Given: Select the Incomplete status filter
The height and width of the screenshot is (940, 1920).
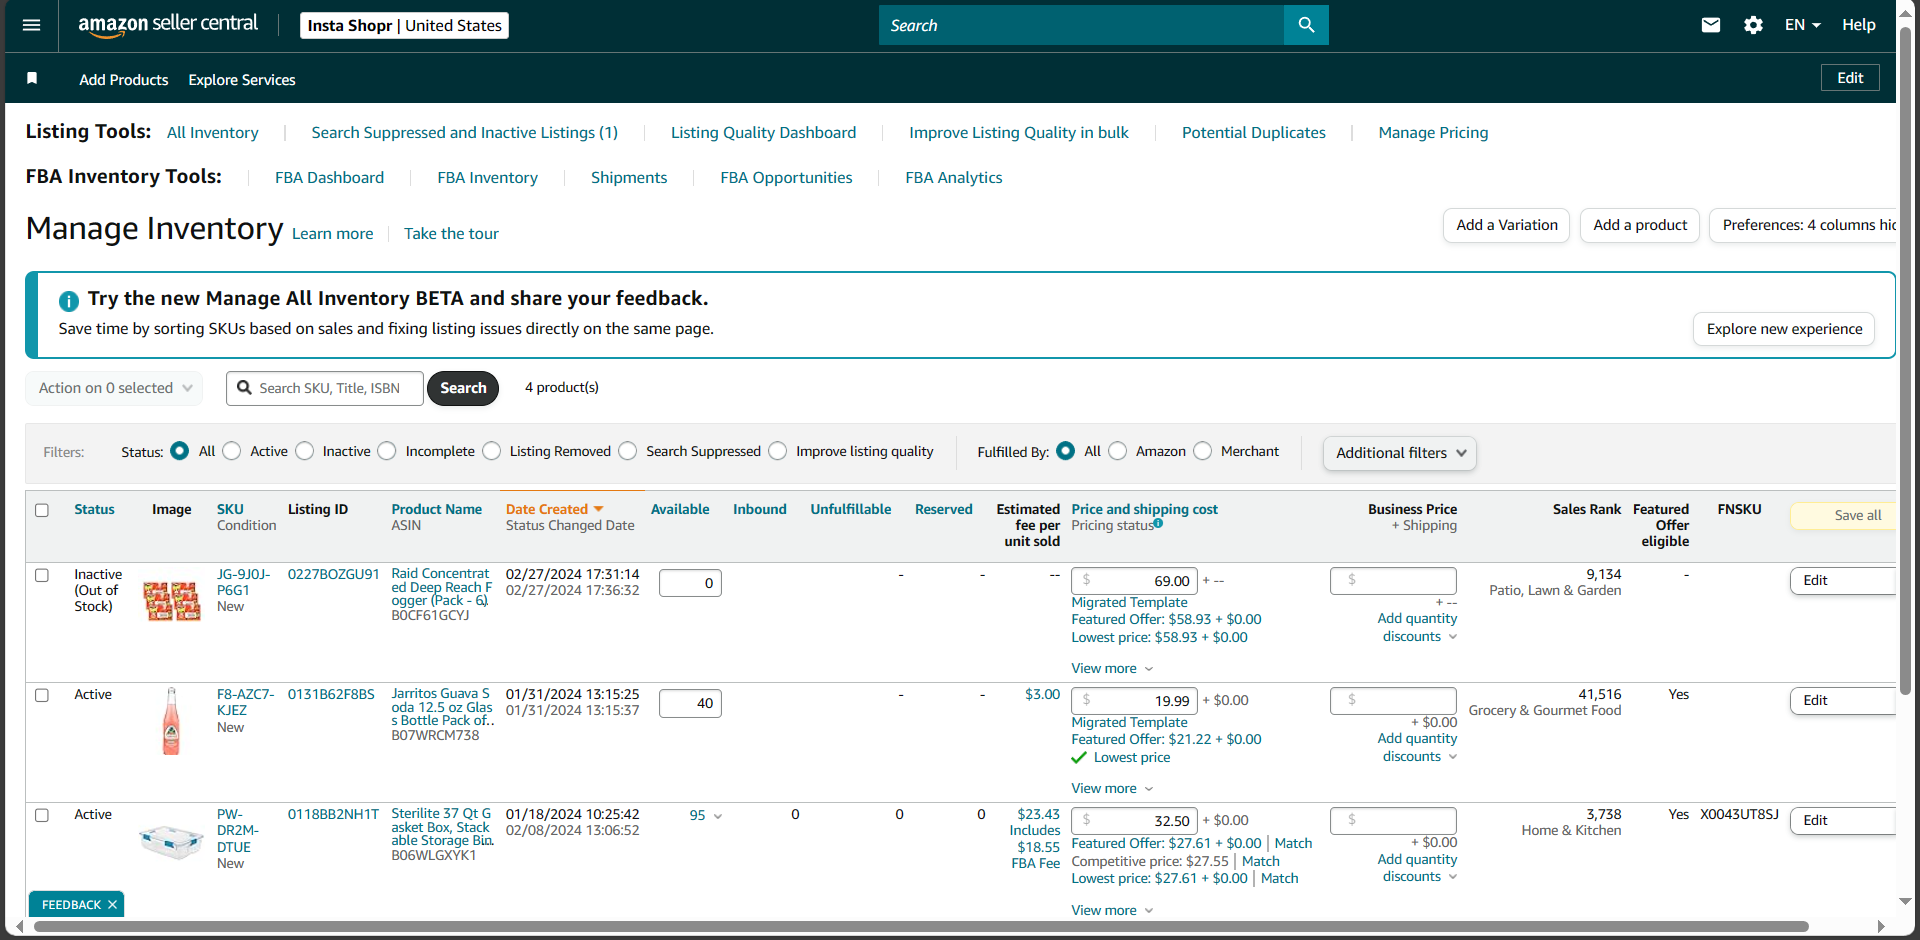Looking at the screenshot, I should (x=387, y=451).
